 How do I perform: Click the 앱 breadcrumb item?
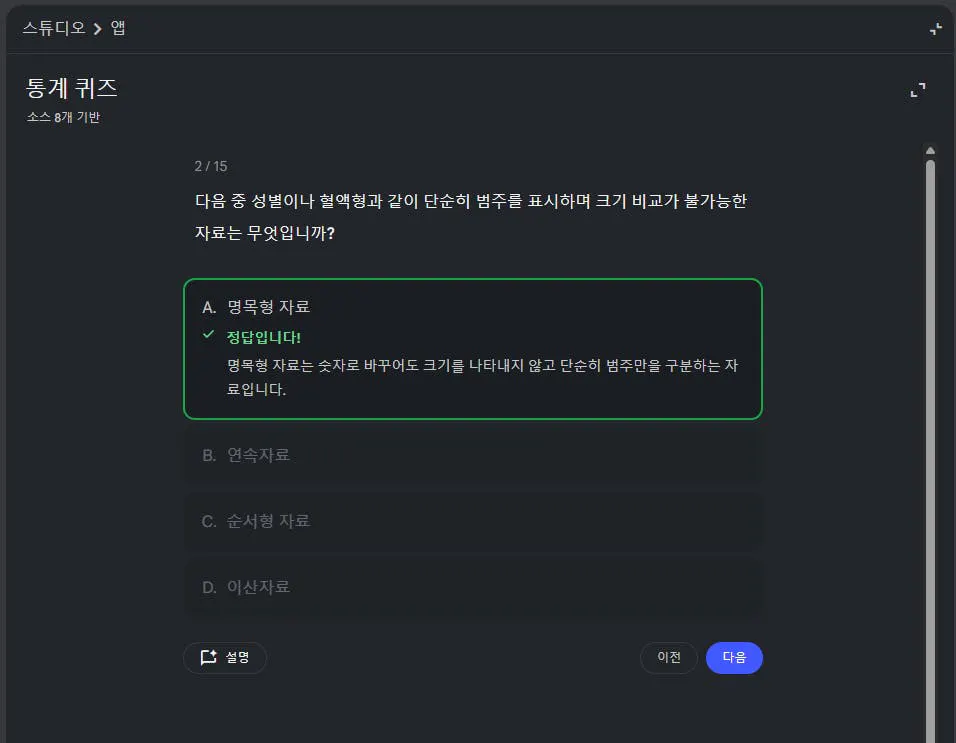coord(118,28)
